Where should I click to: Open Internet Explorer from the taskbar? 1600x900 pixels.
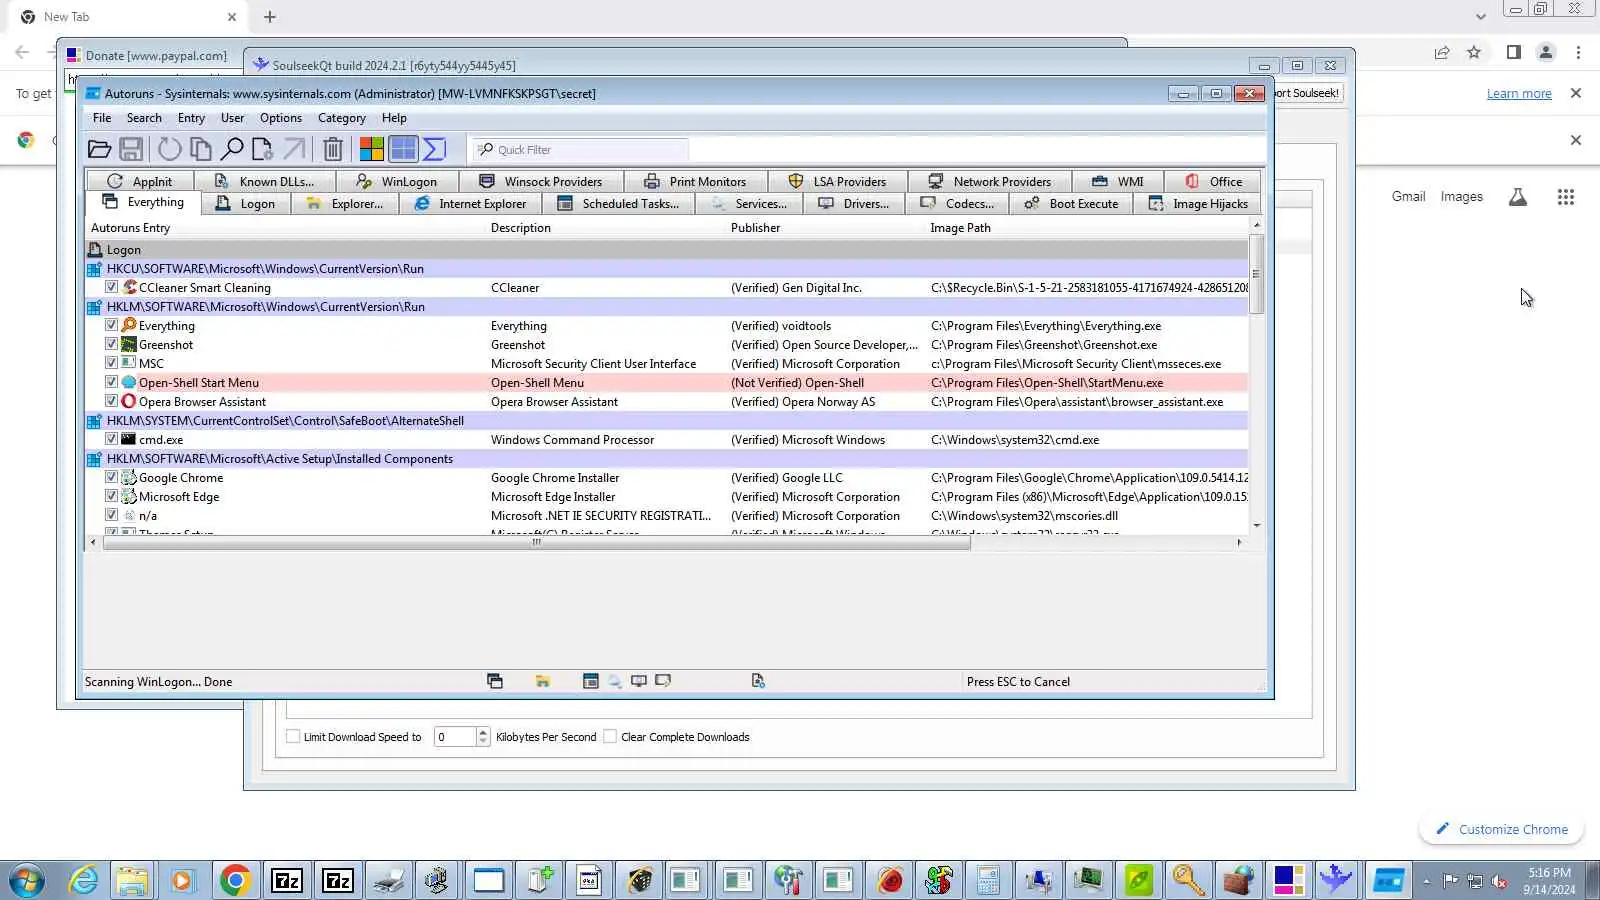click(x=83, y=880)
